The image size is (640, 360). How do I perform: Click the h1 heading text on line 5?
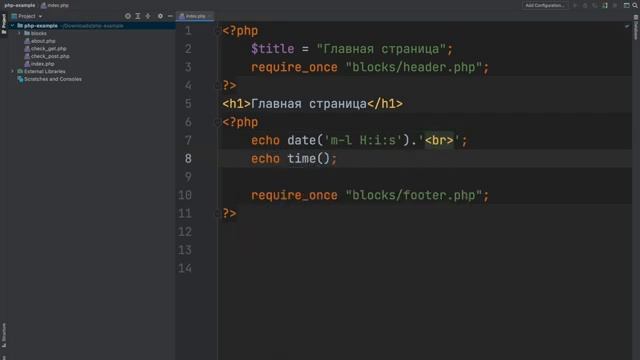tap(309, 104)
